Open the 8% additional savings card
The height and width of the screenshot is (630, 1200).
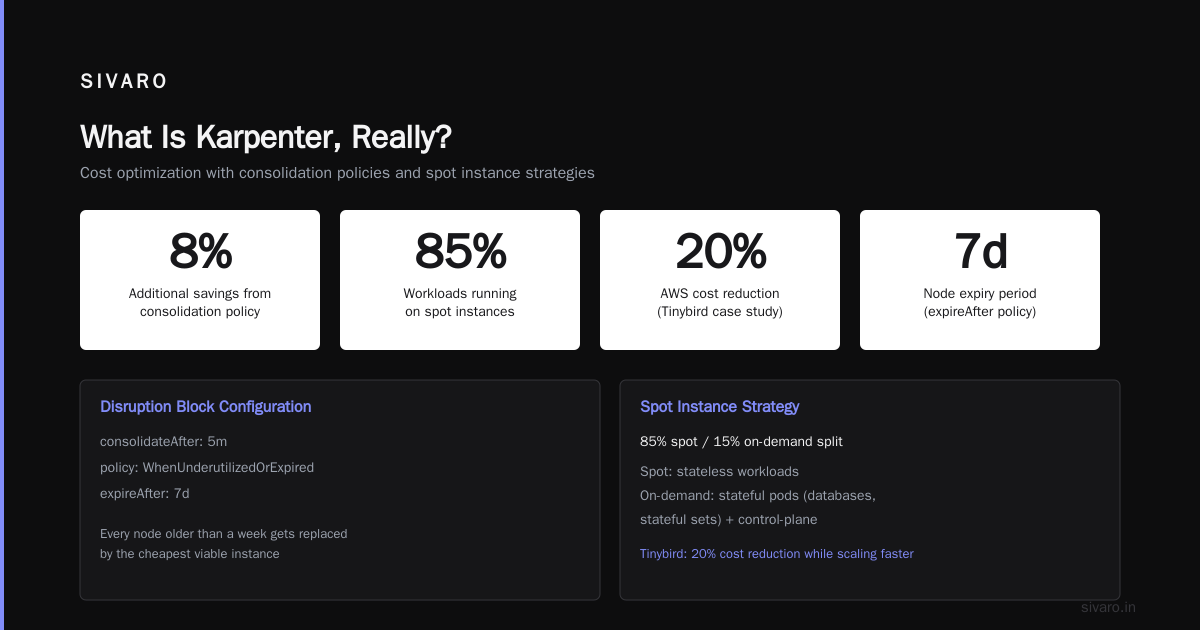(x=200, y=280)
